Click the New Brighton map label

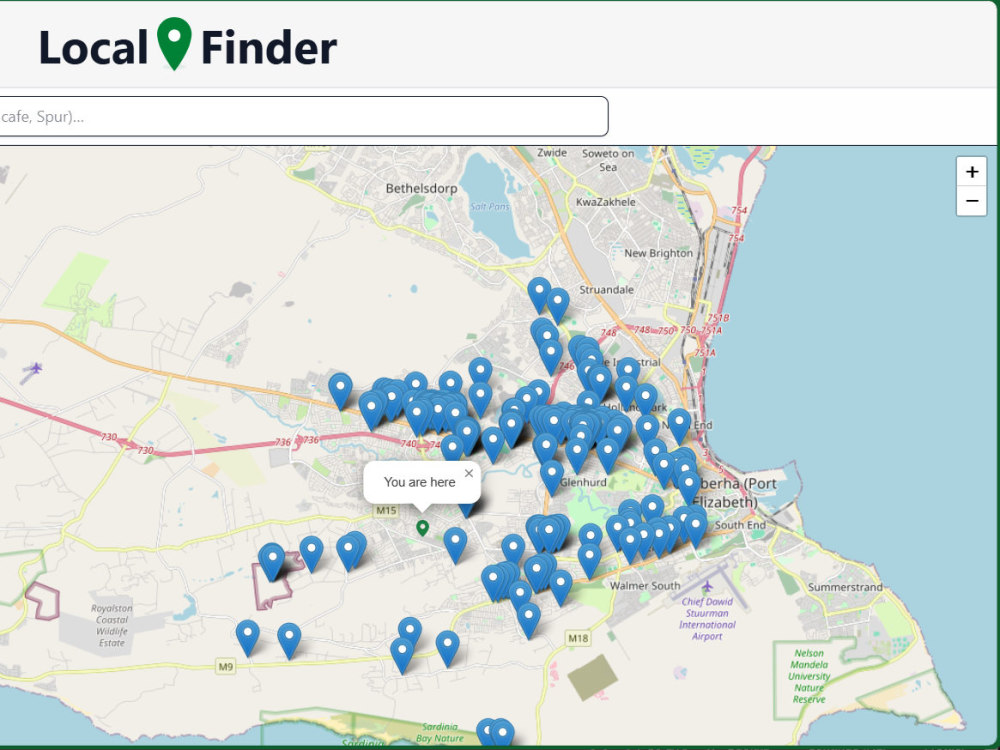pos(658,253)
